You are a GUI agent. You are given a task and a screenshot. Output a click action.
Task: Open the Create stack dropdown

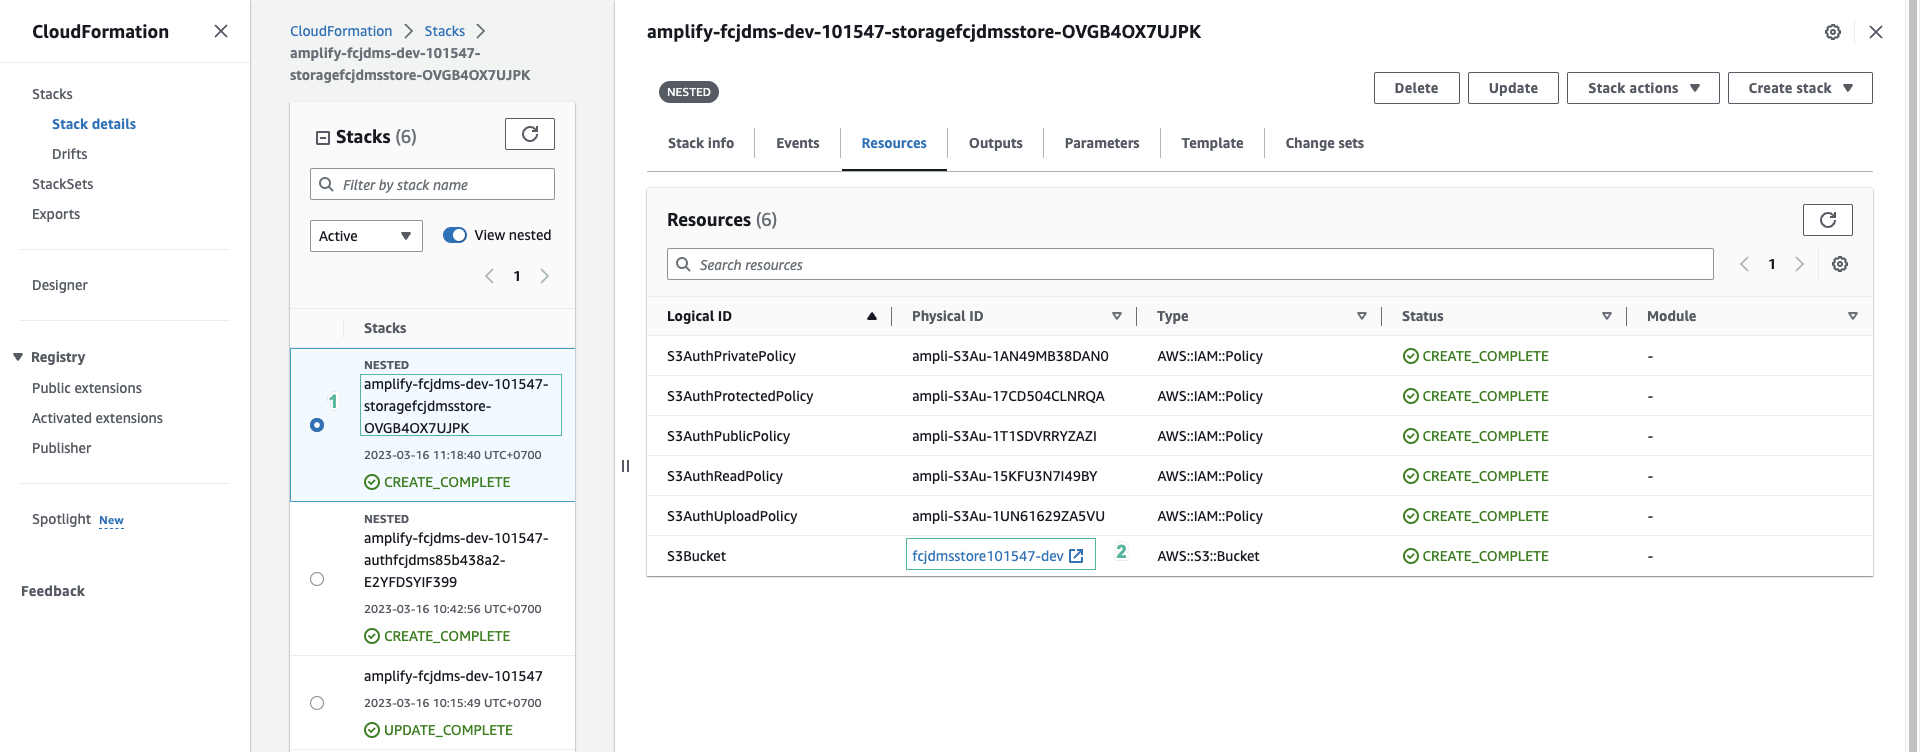coord(1800,88)
